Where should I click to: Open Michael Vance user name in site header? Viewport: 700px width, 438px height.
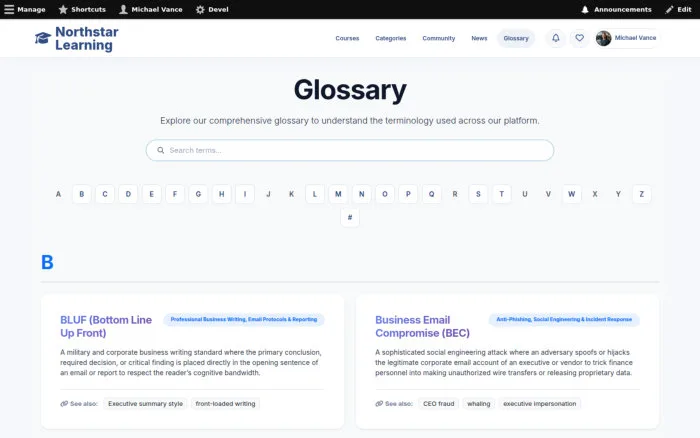coord(635,38)
